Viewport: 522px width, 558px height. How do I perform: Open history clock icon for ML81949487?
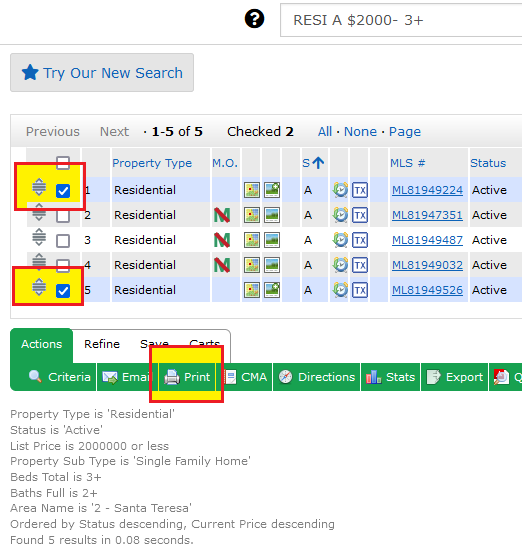(x=340, y=240)
